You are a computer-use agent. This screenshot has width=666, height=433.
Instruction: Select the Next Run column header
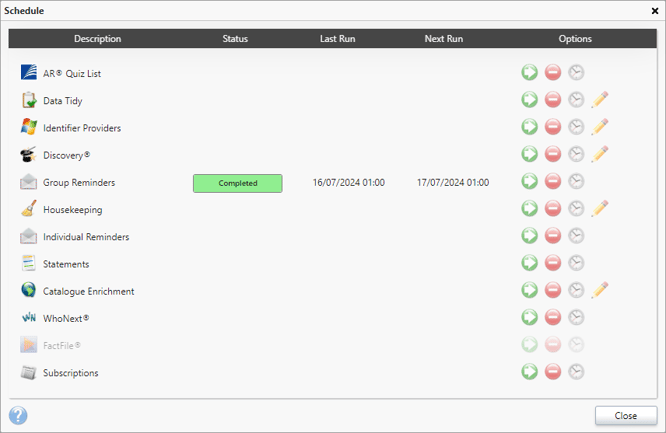coord(444,39)
